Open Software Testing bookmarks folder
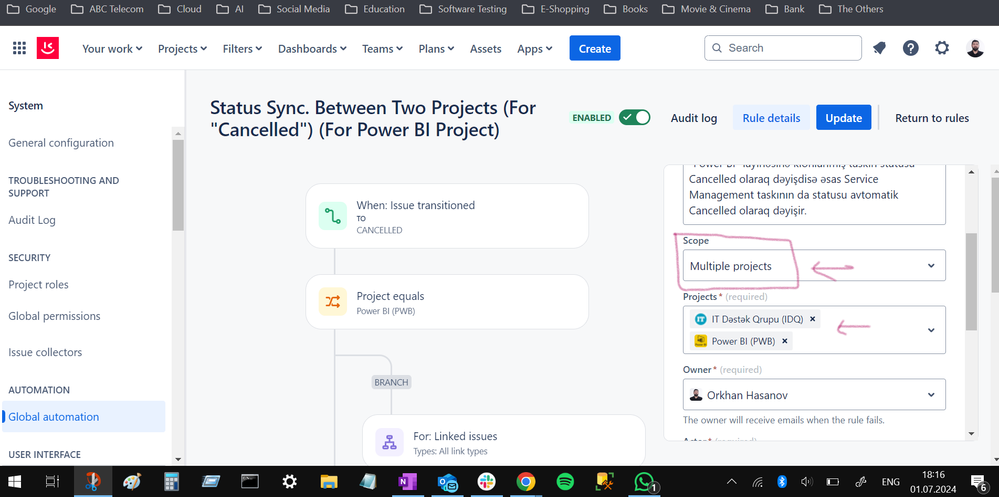The image size is (999, 497). coord(463,10)
